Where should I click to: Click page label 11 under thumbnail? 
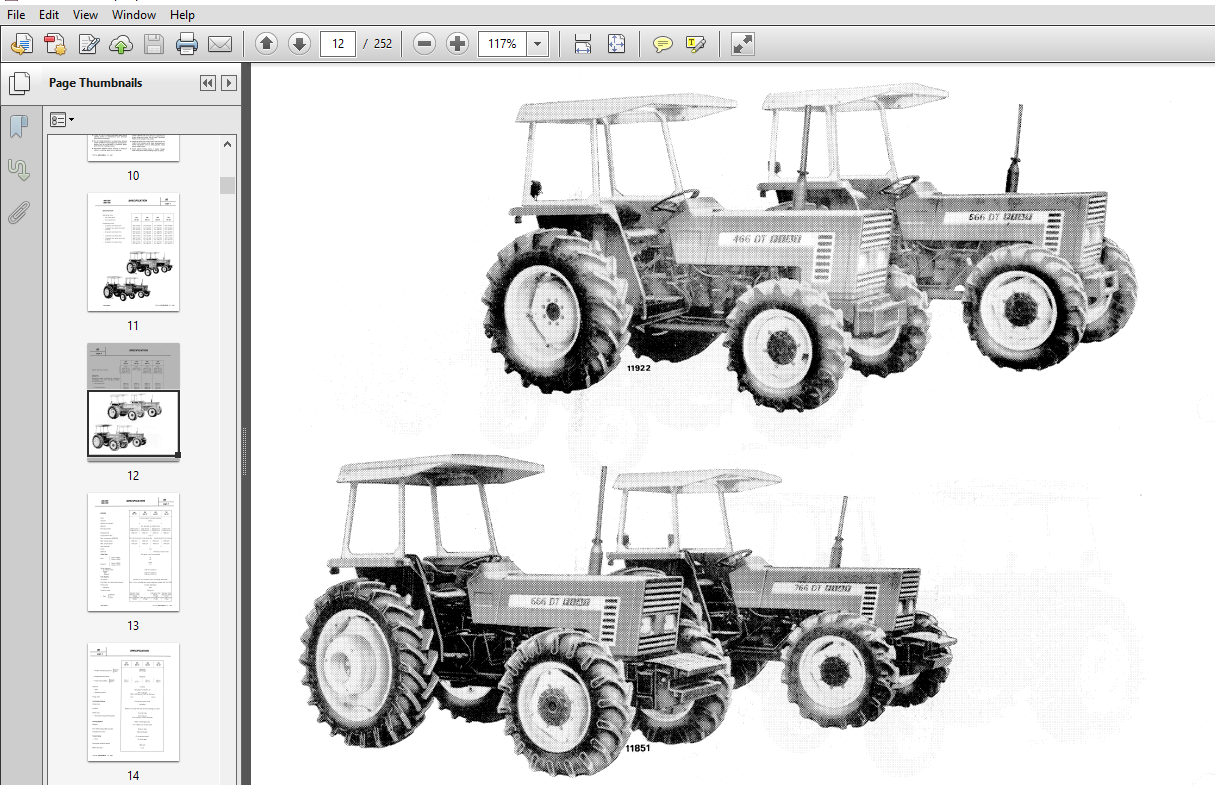(133, 326)
